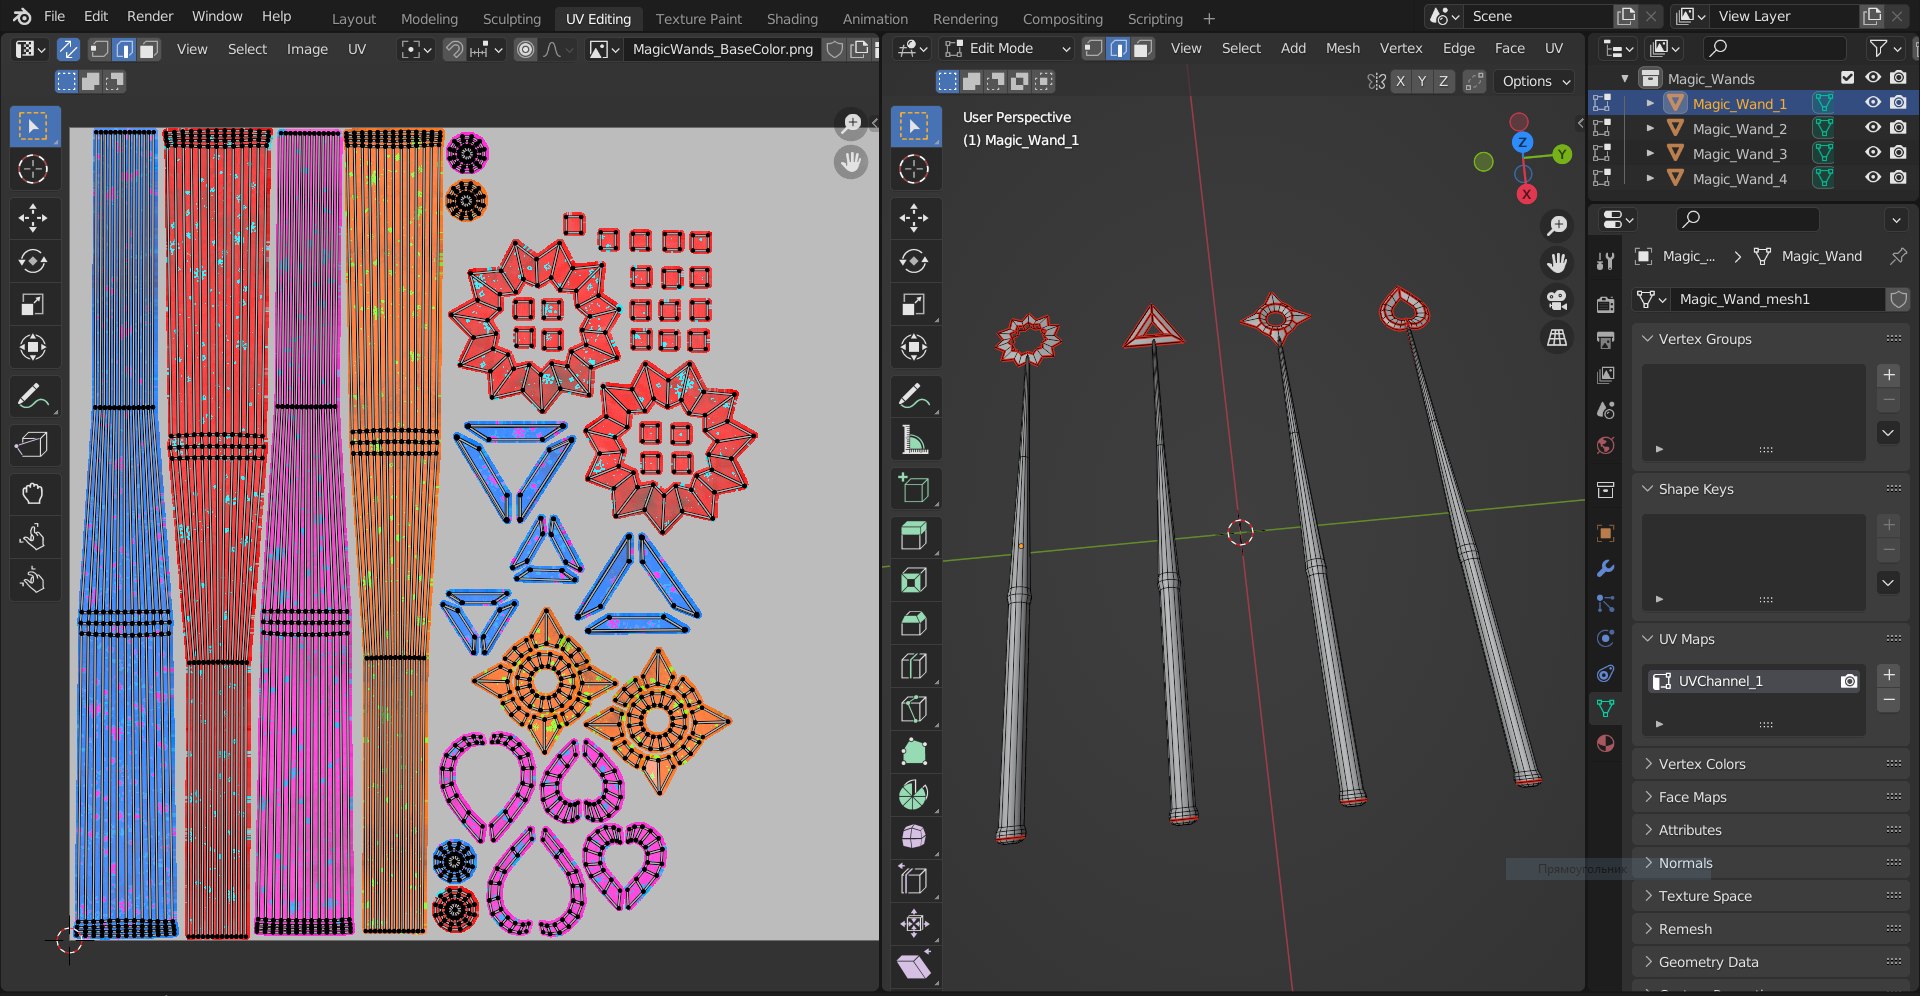This screenshot has height=996, width=1920.
Task: Select the Scale tool in UV editor
Action: pyautogui.click(x=33, y=304)
